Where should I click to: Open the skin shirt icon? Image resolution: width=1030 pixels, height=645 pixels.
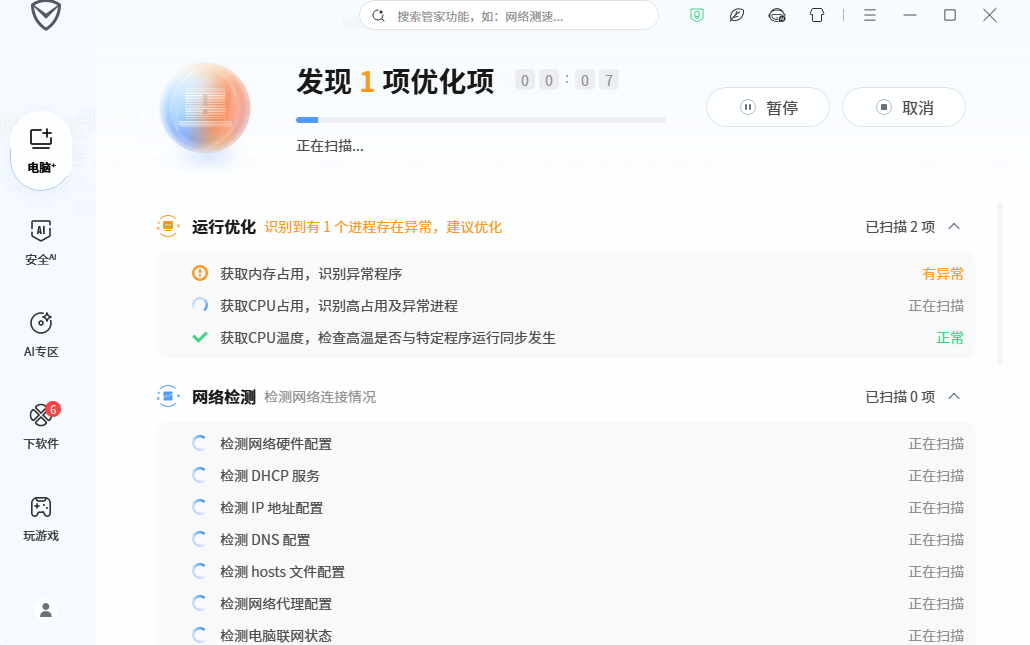(817, 15)
